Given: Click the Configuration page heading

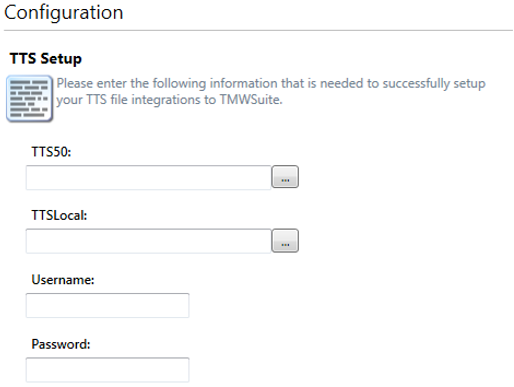Looking at the screenshot, I should (x=64, y=13).
